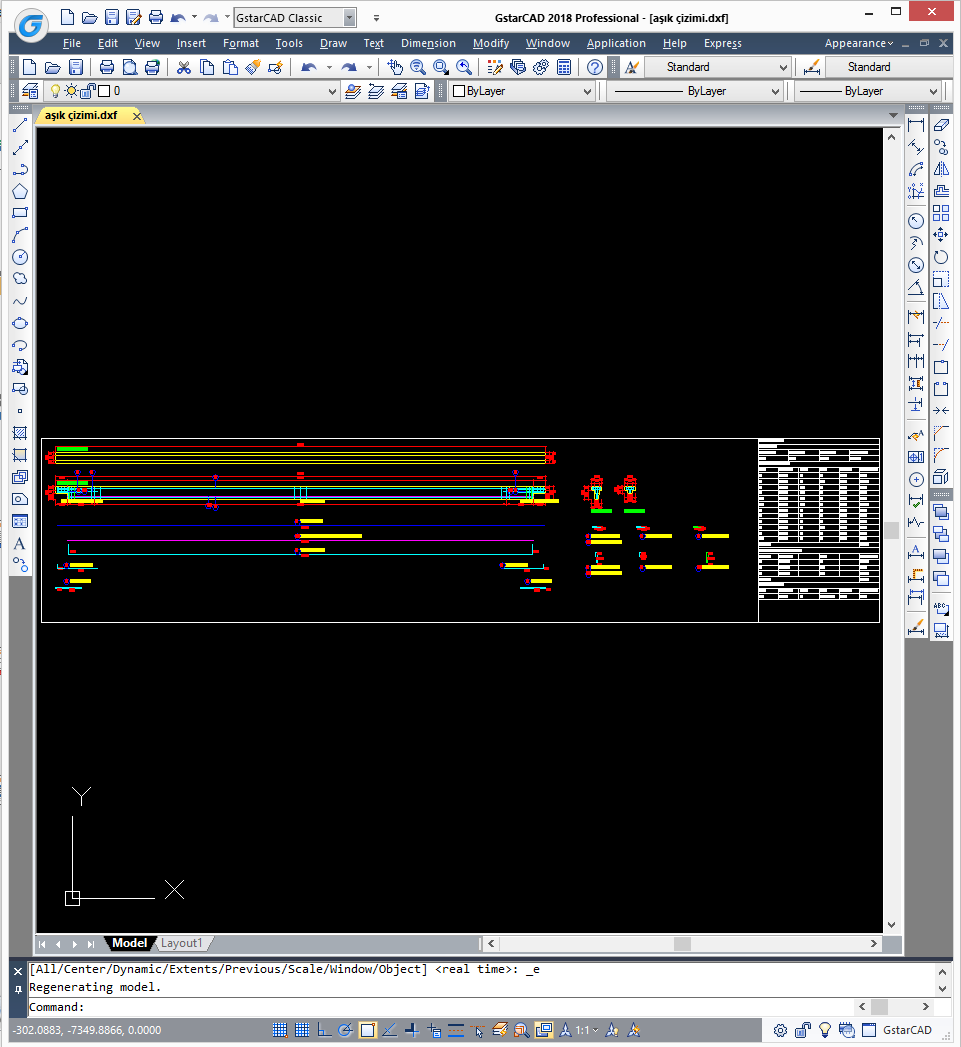Select the Mirror modify tool
961x1047 pixels.
pyautogui.click(x=941, y=169)
